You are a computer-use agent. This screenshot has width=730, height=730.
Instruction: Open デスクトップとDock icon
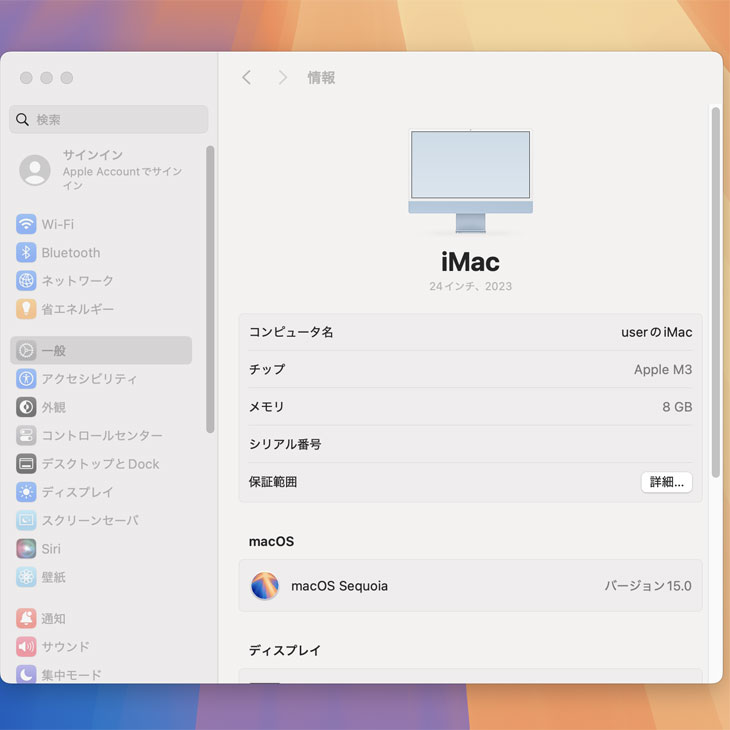tap(26, 464)
